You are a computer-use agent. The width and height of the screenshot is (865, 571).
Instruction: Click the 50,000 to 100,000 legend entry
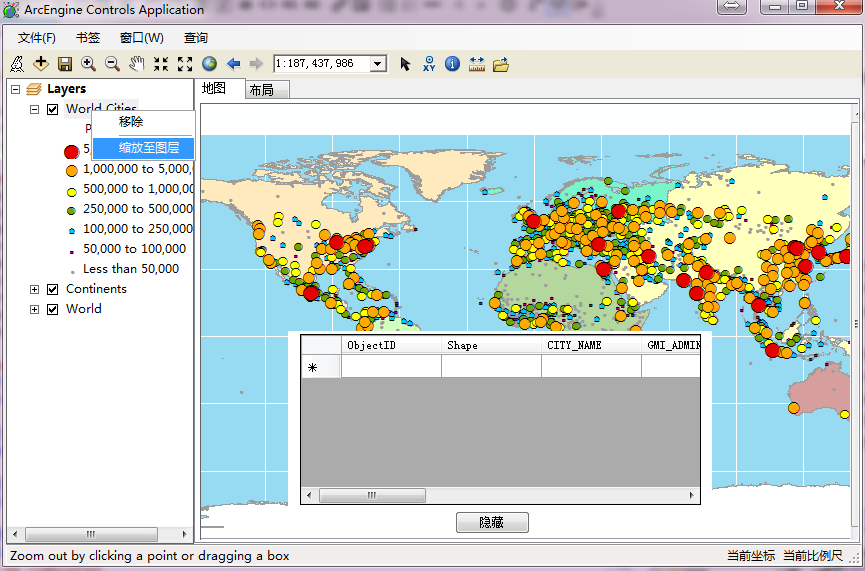click(x=134, y=249)
